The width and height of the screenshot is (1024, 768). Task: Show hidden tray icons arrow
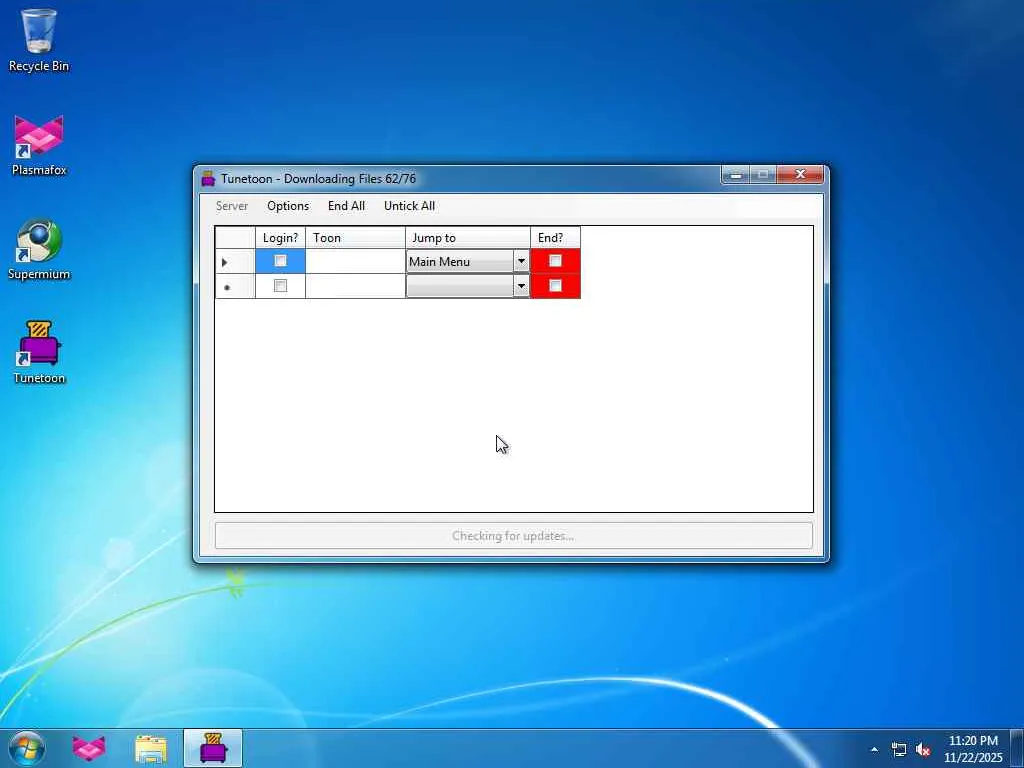(874, 749)
